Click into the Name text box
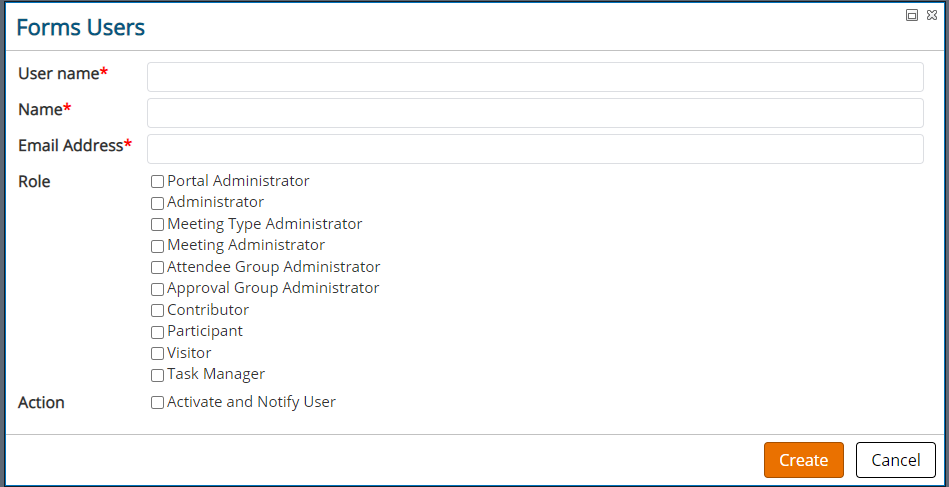Image resolution: width=949 pixels, height=487 pixels. click(x=535, y=113)
